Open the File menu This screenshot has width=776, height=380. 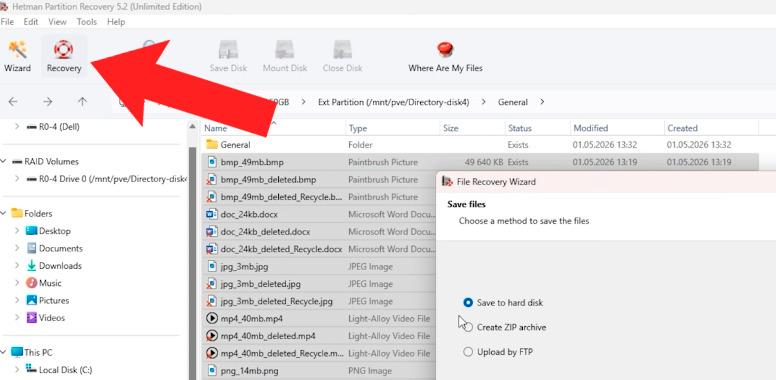[x=7, y=22]
